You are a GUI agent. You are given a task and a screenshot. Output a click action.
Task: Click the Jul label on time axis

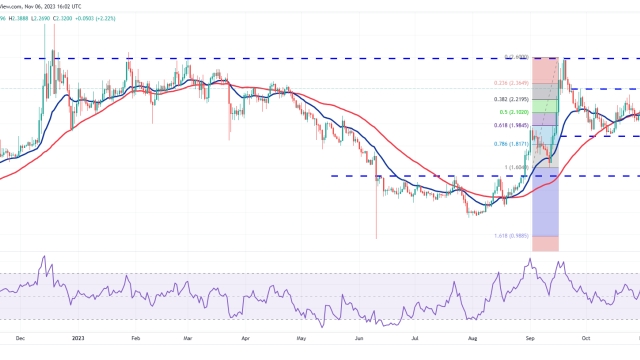[415, 338]
